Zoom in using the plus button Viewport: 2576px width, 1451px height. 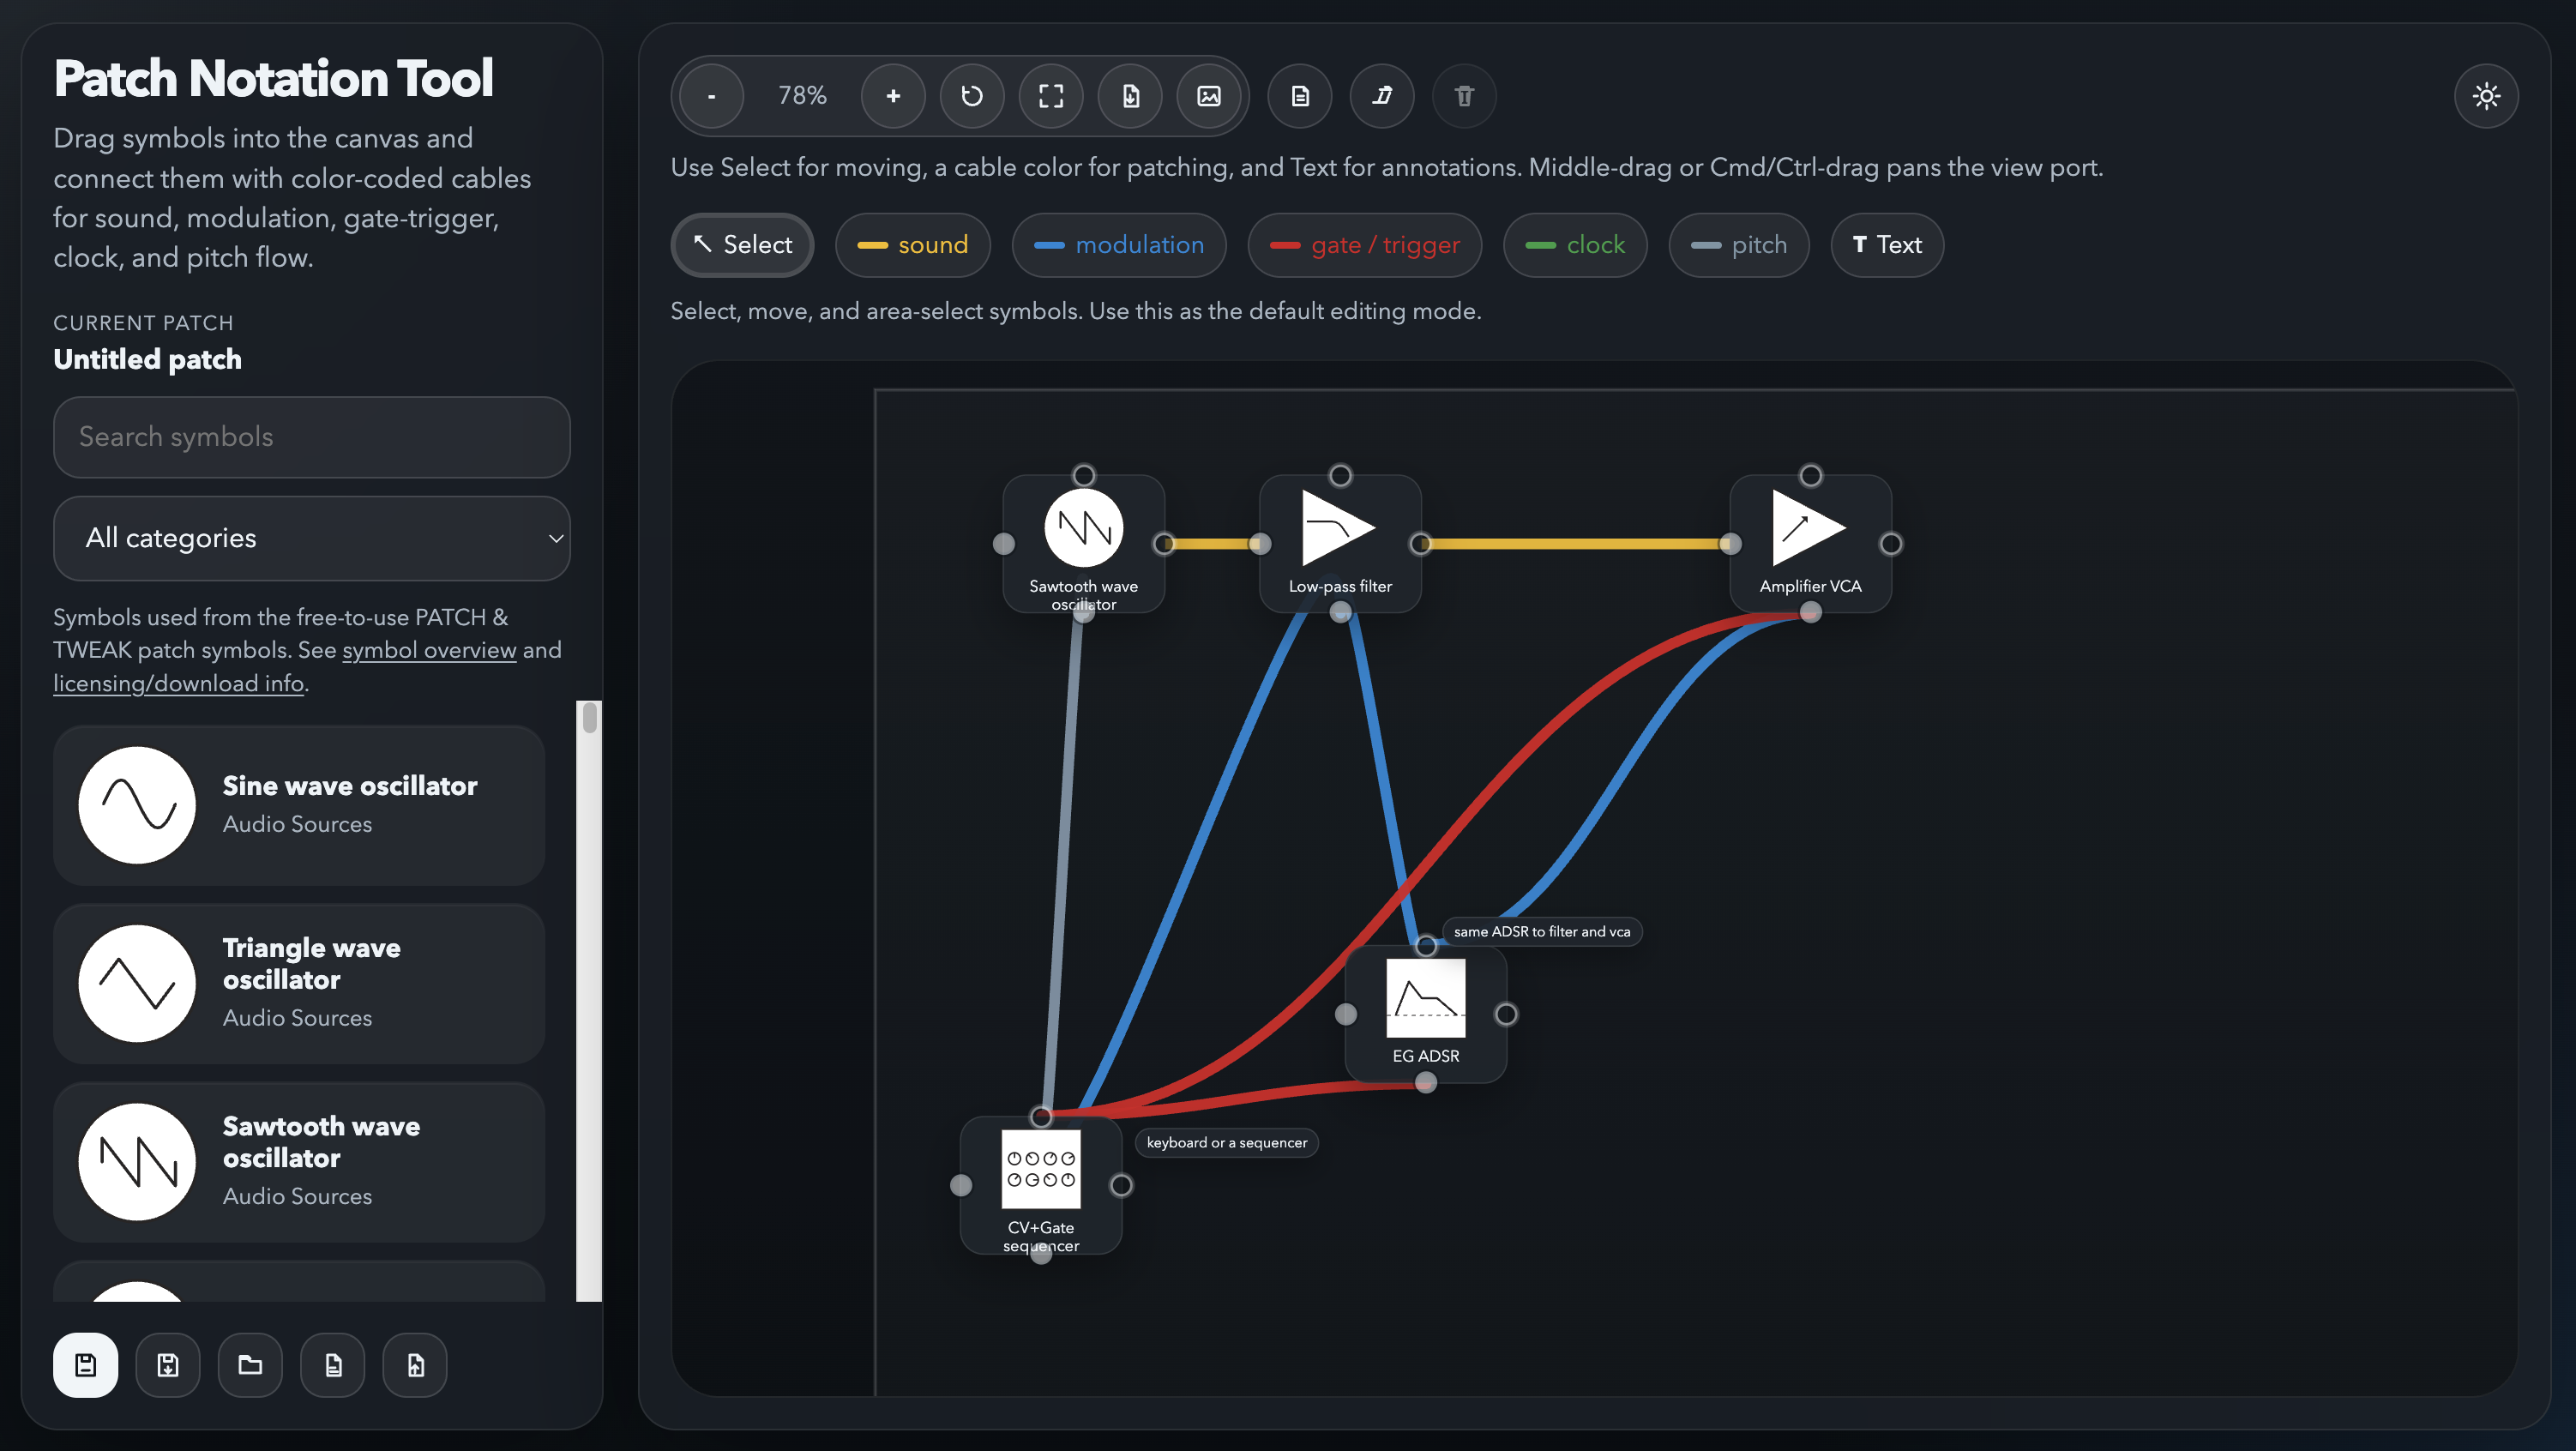tap(893, 96)
